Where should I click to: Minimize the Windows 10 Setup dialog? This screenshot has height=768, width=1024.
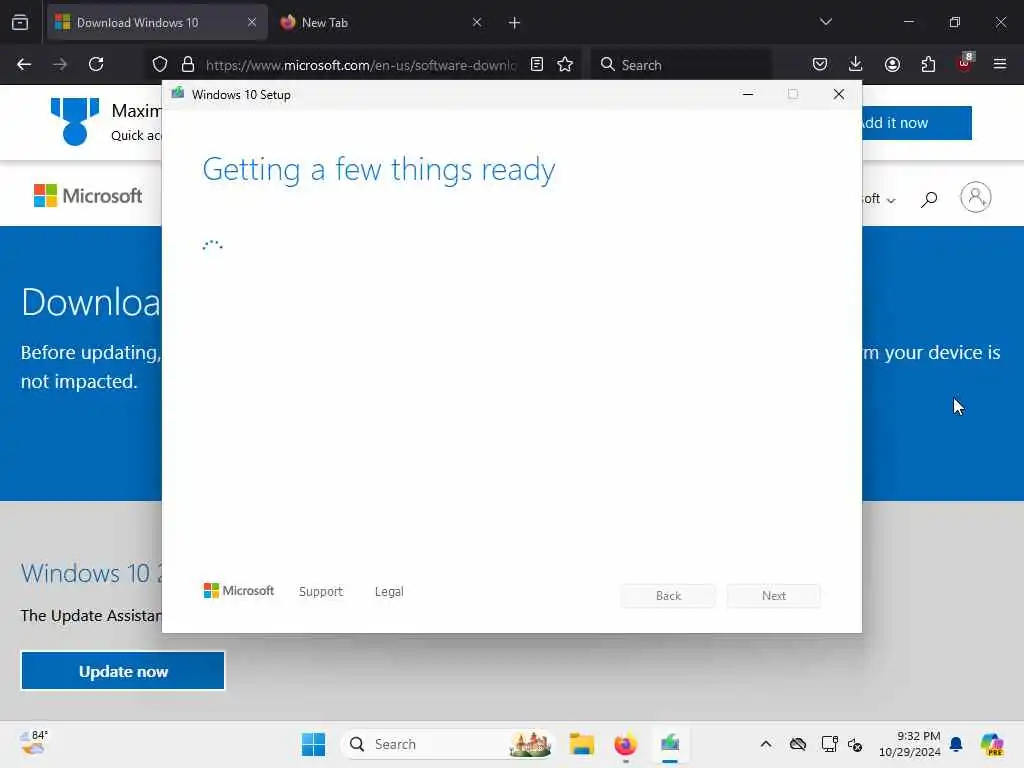click(748, 94)
